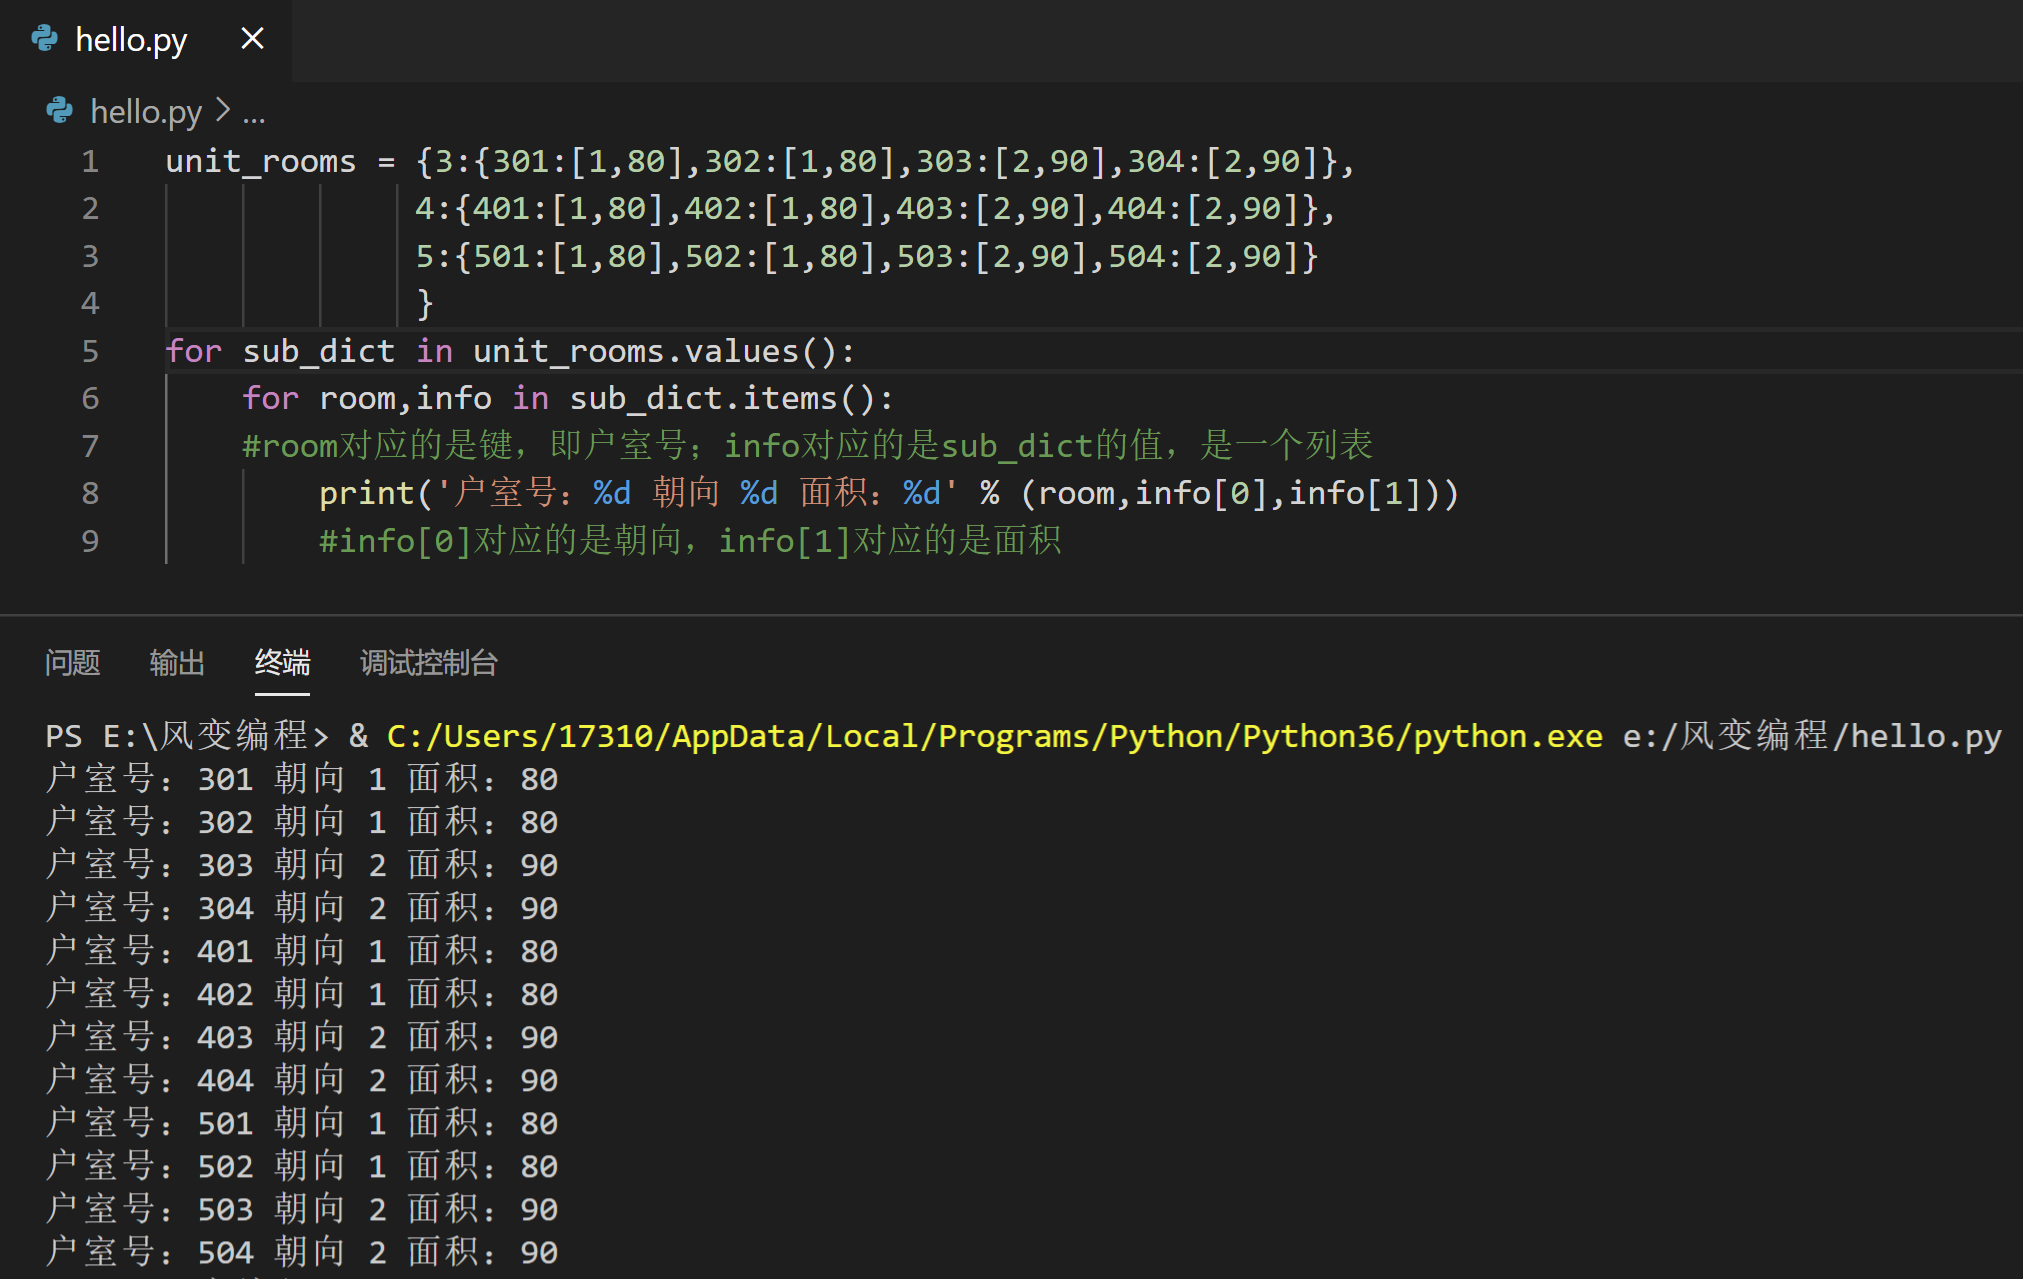This screenshot has height=1279, width=2023.
Task: Open the 调试控制台 panel tab
Action: [x=429, y=662]
